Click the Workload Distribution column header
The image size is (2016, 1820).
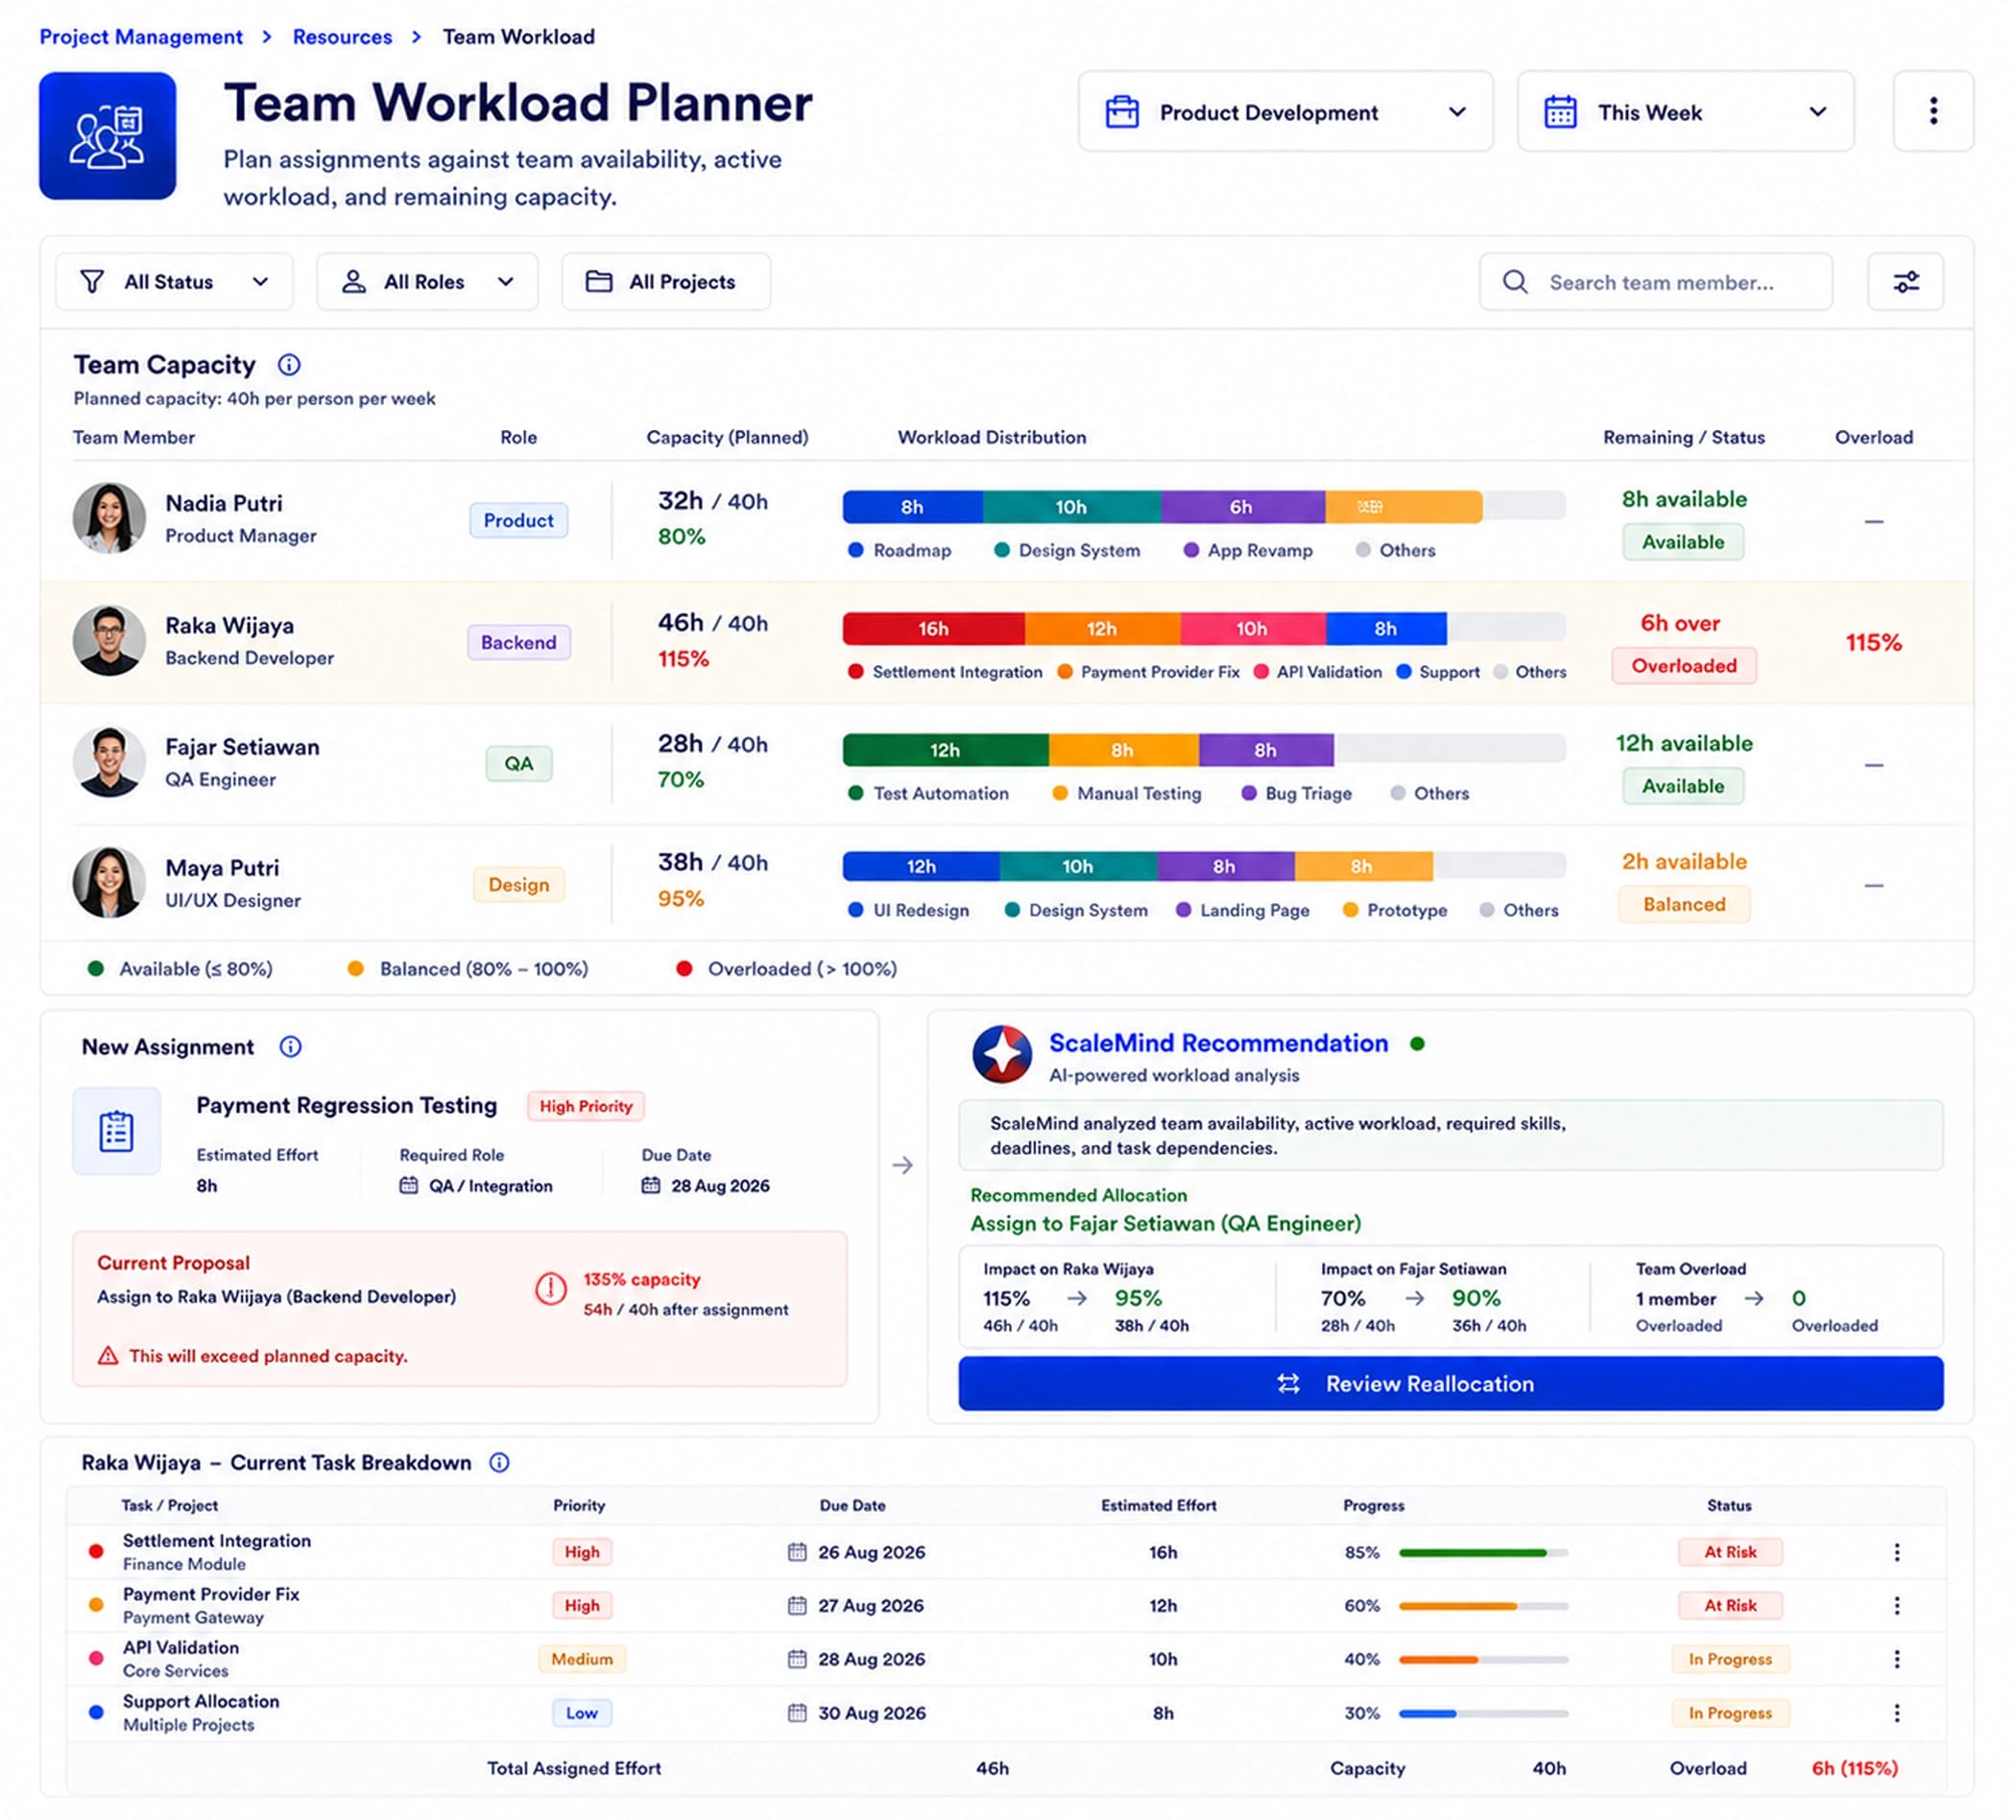[x=991, y=437]
